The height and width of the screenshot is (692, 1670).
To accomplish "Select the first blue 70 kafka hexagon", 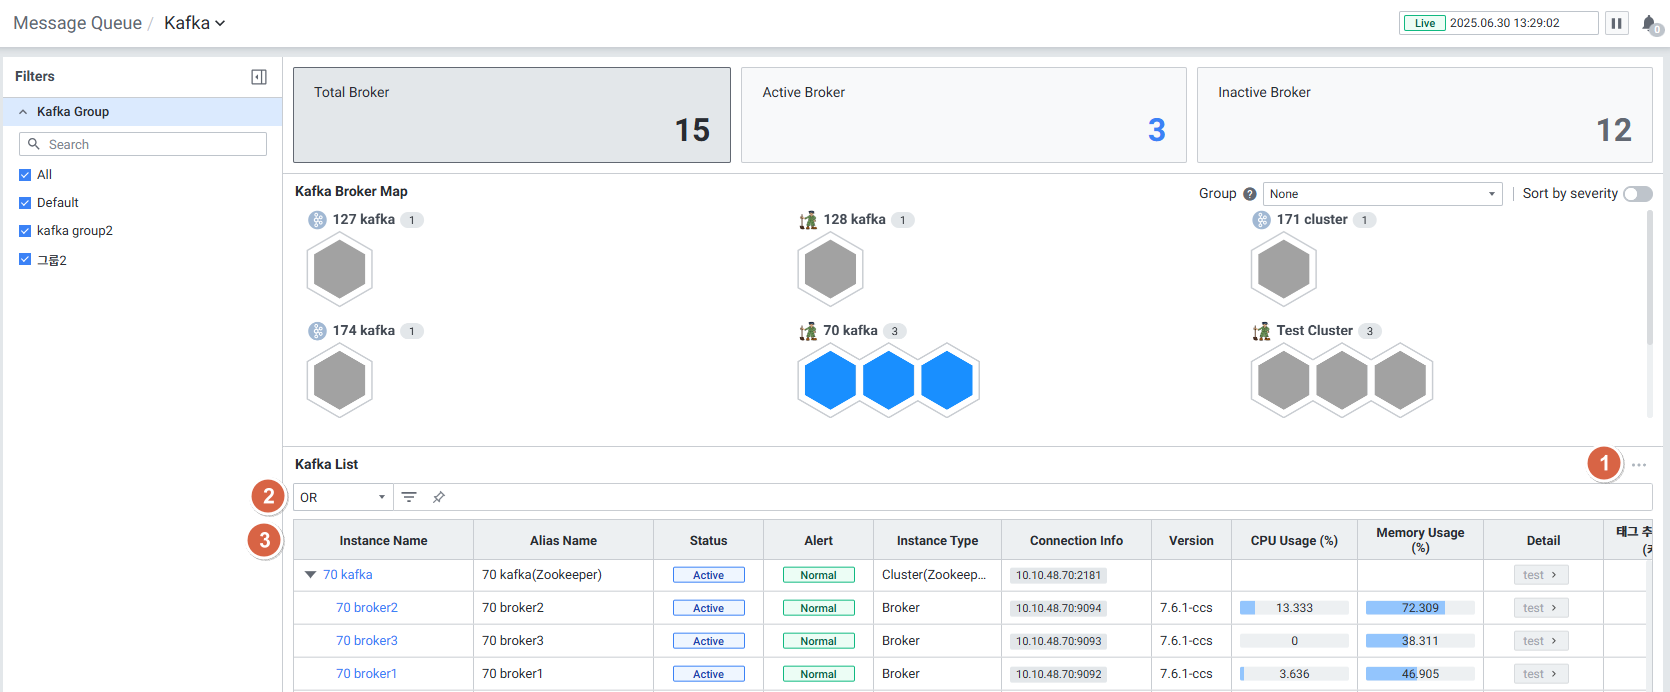I will coord(830,380).
